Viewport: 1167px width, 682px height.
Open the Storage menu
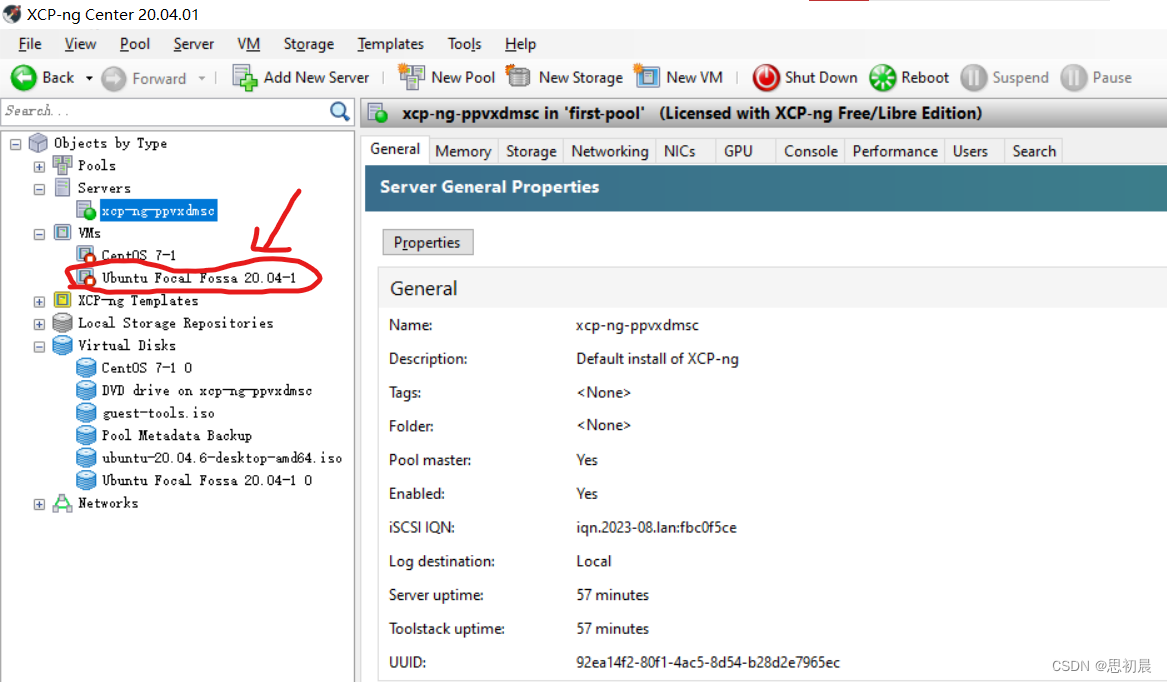pos(309,44)
